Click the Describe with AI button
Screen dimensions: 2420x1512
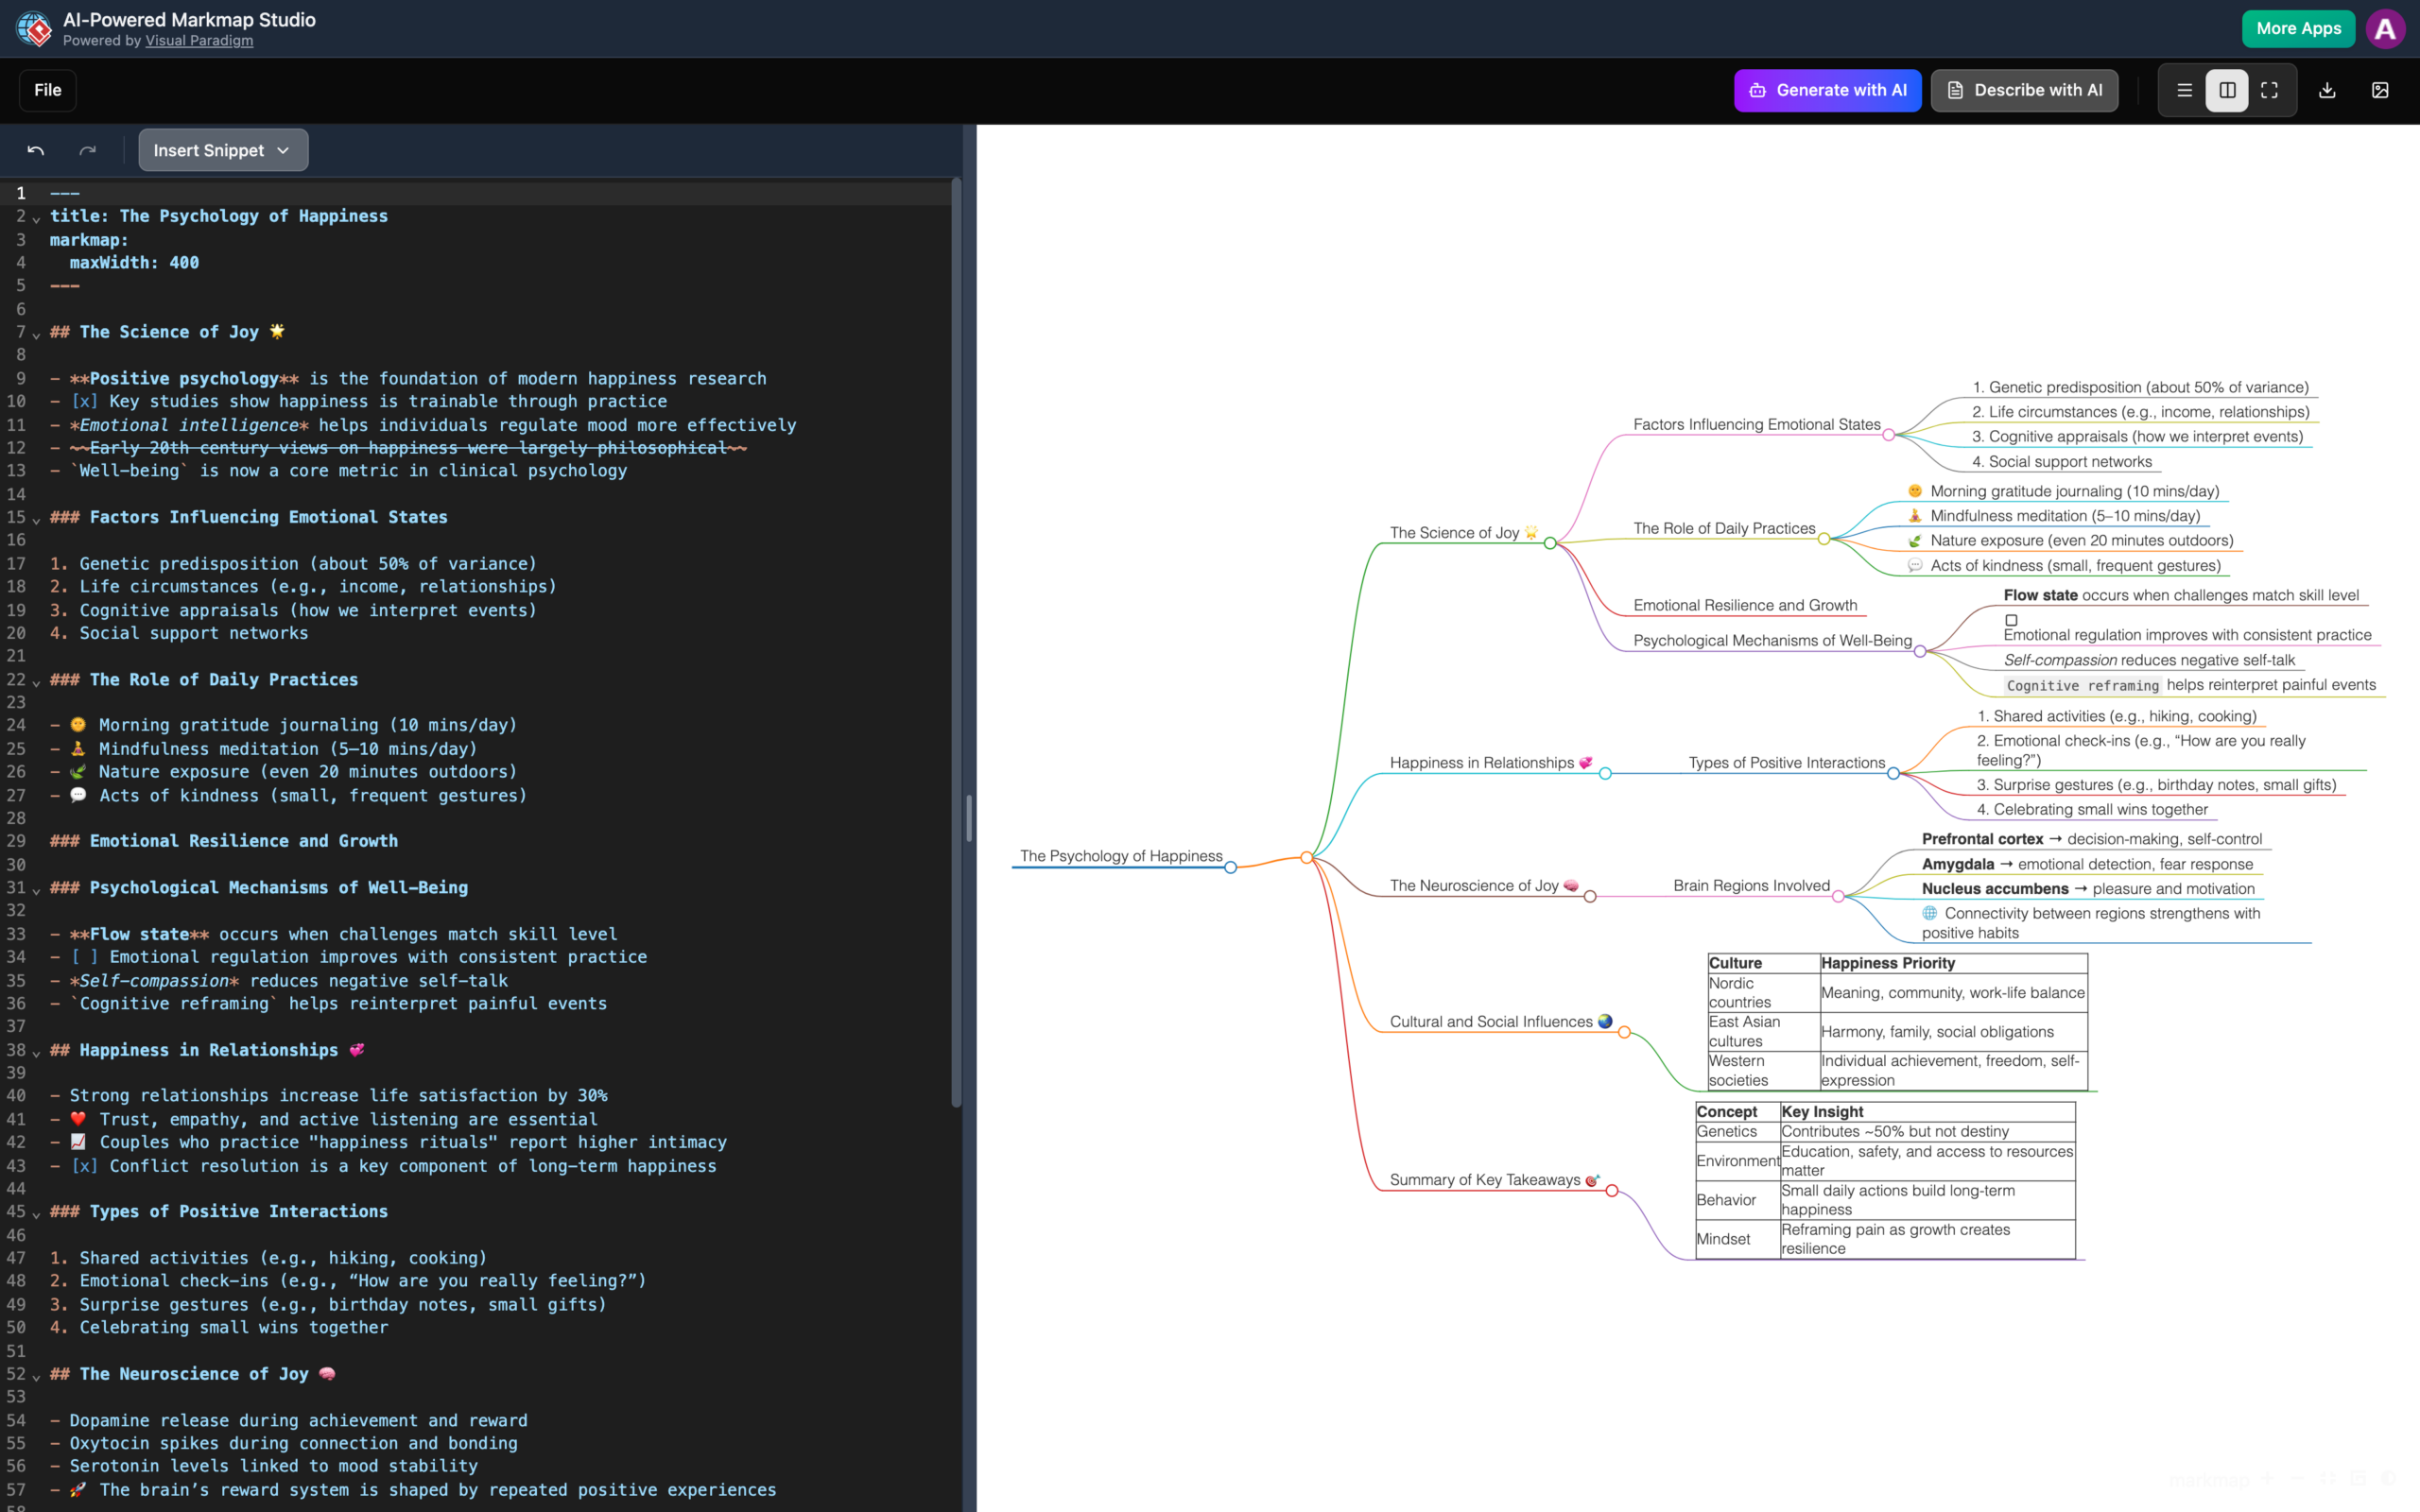tap(2023, 90)
